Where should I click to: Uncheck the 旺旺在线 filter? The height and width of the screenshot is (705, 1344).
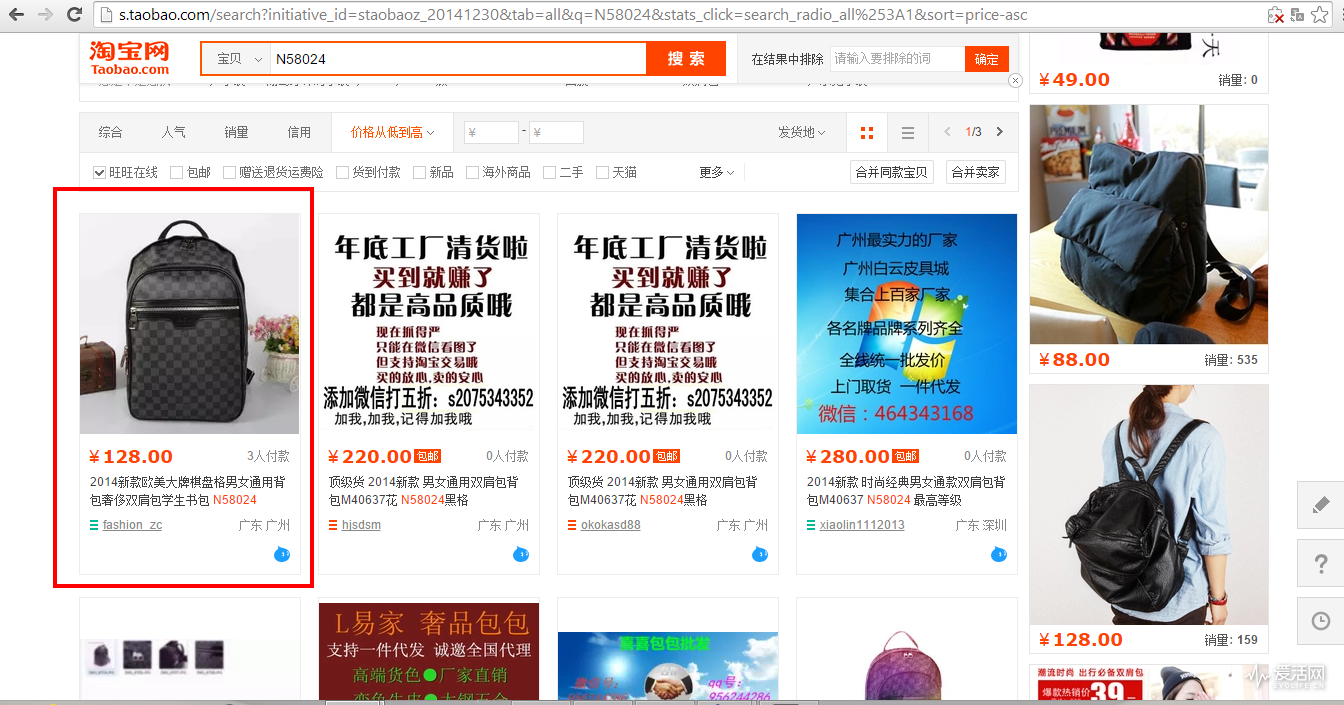(x=100, y=173)
